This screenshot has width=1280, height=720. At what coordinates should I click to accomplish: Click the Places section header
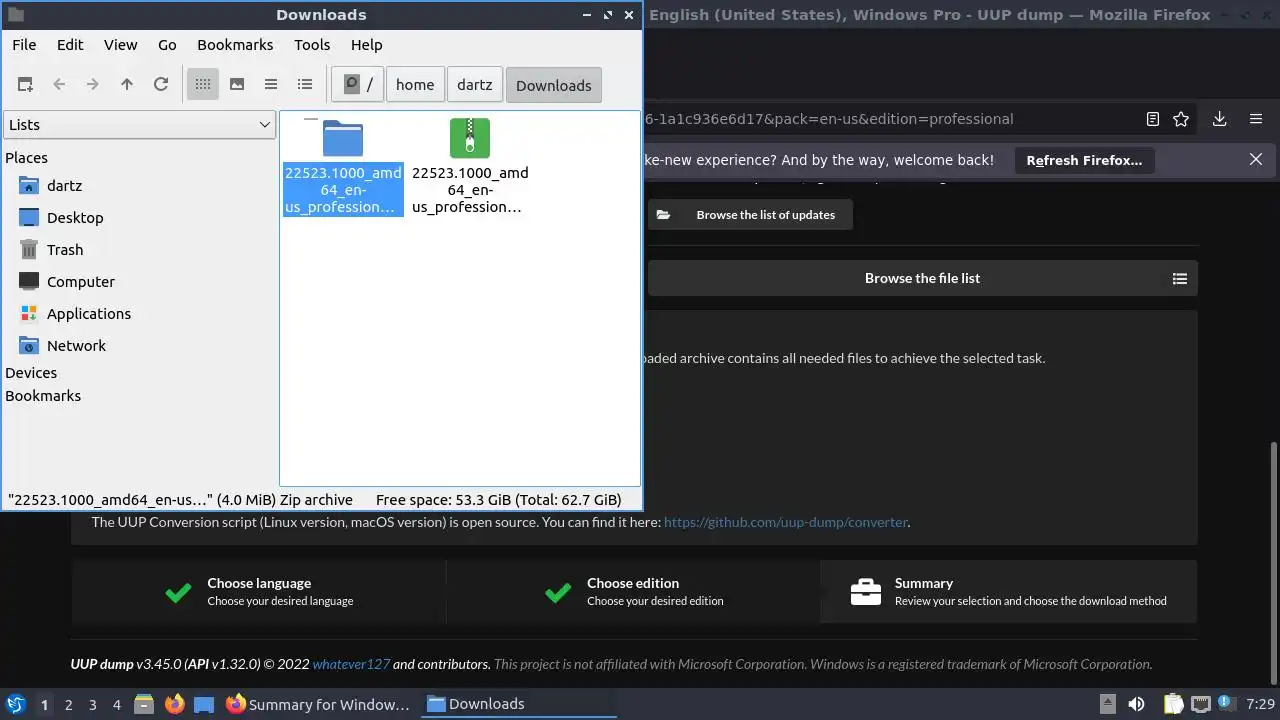pos(26,158)
